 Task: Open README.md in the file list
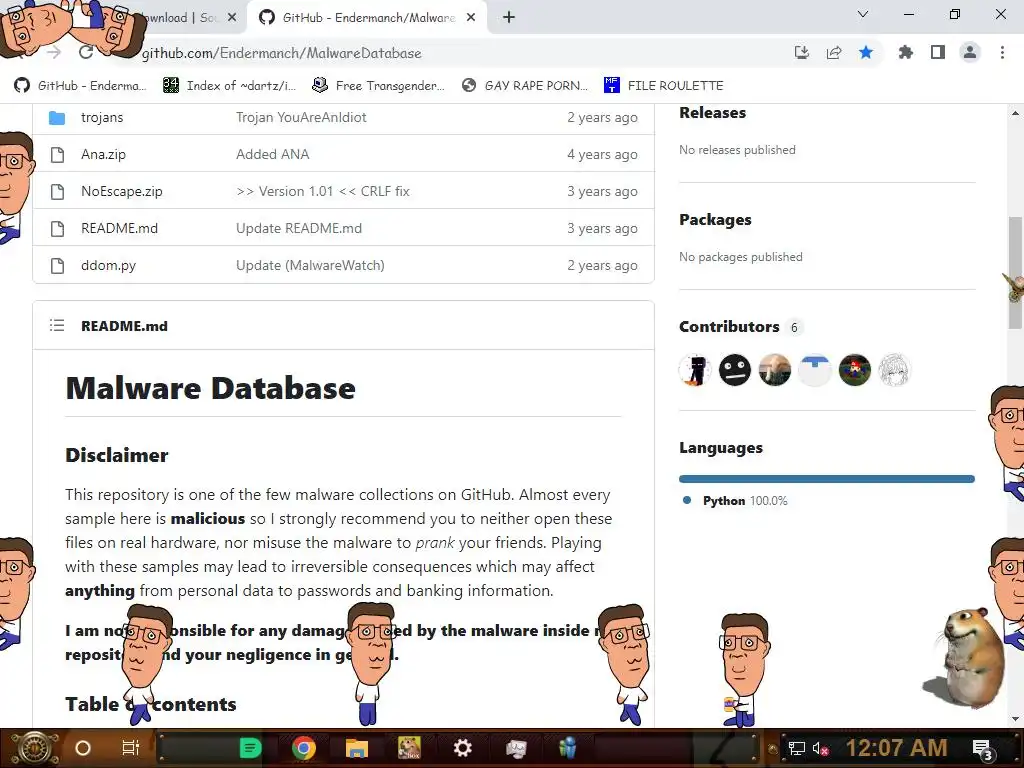[120, 229]
